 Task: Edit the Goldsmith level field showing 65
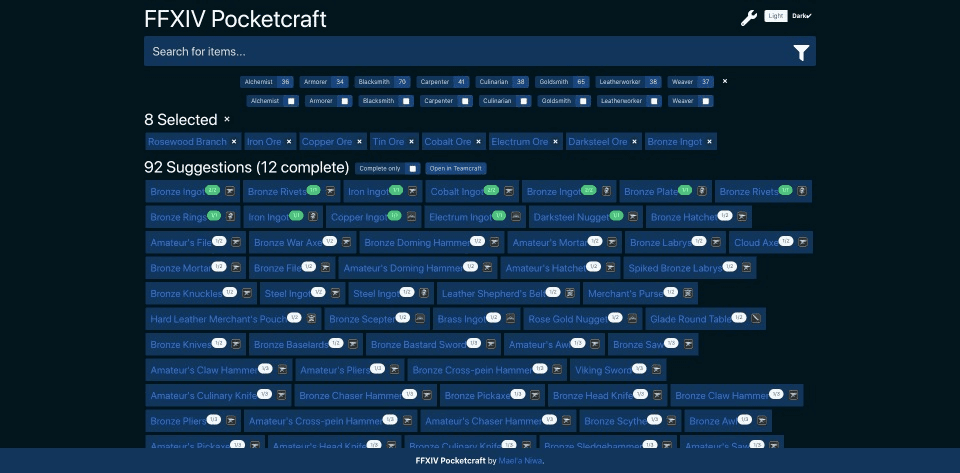click(582, 82)
